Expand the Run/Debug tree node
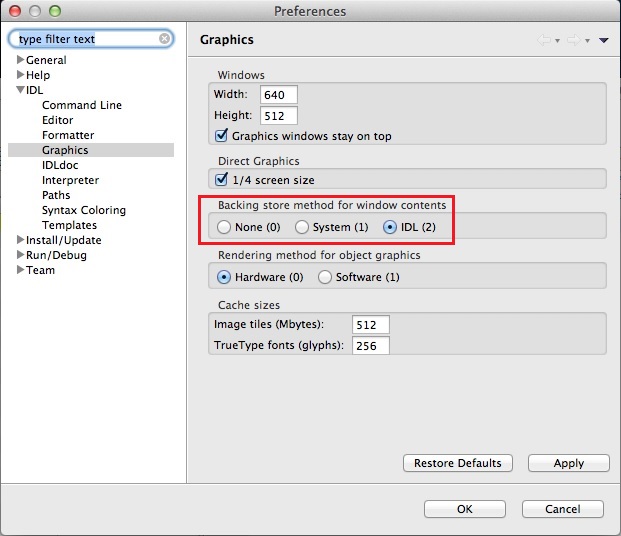Screen dimensions: 621x536 (20, 255)
